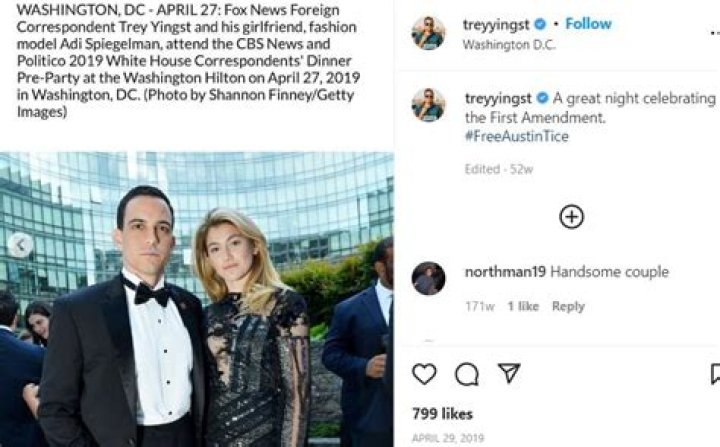Follow the treyyingst account
The height and width of the screenshot is (447, 720).
(588, 24)
